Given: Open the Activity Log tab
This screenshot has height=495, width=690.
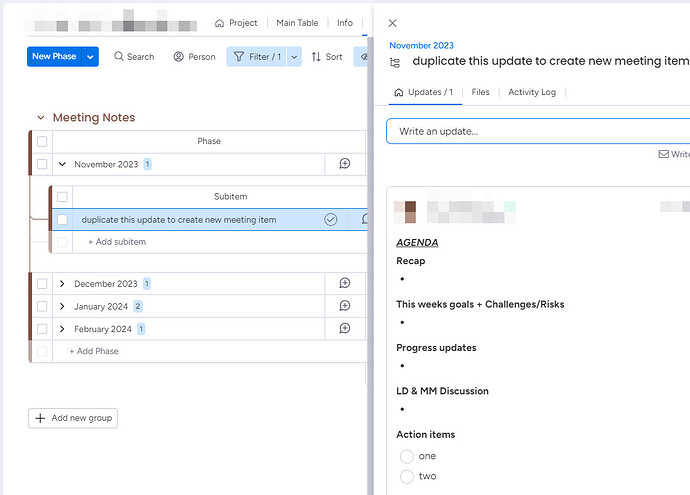Looking at the screenshot, I should pyautogui.click(x=532, y=92).
